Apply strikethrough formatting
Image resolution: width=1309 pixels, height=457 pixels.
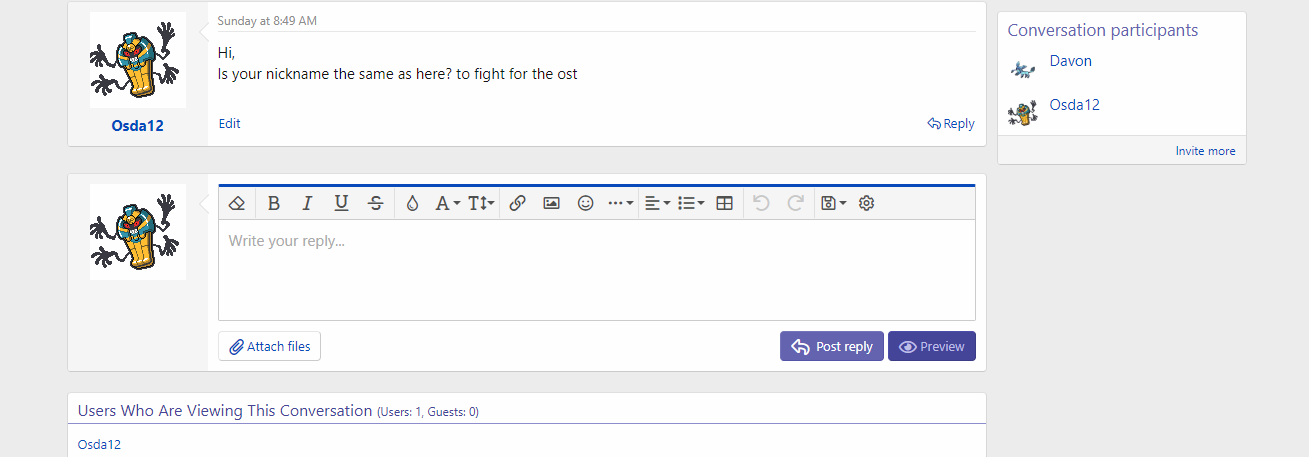click(x=375, y=203)
